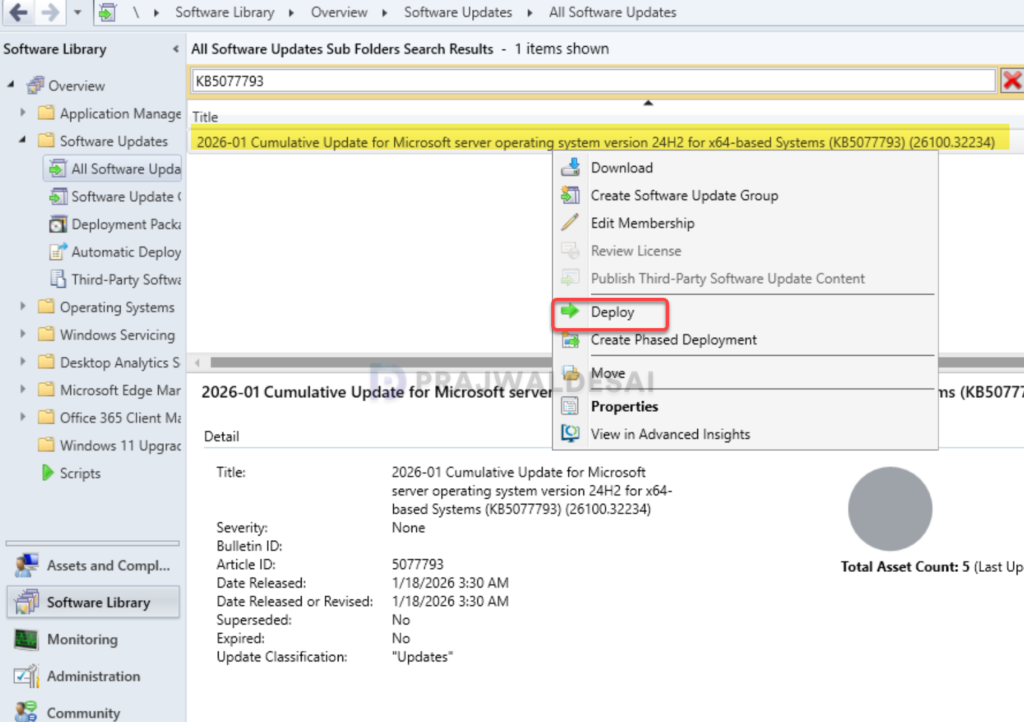
Task: Open dropdown arrow after Overview breadcrumb
Action: 385,12
